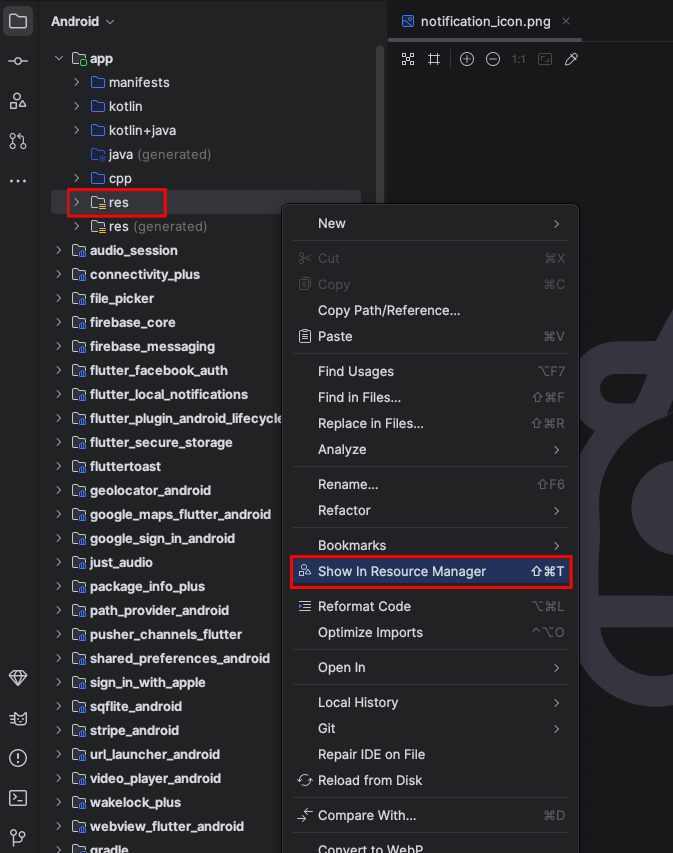This screenshot has height=853, width=673.
Task: Toggle transparency chessboard in image viewer
Action: pyautogui.click(x=408, y=59)
